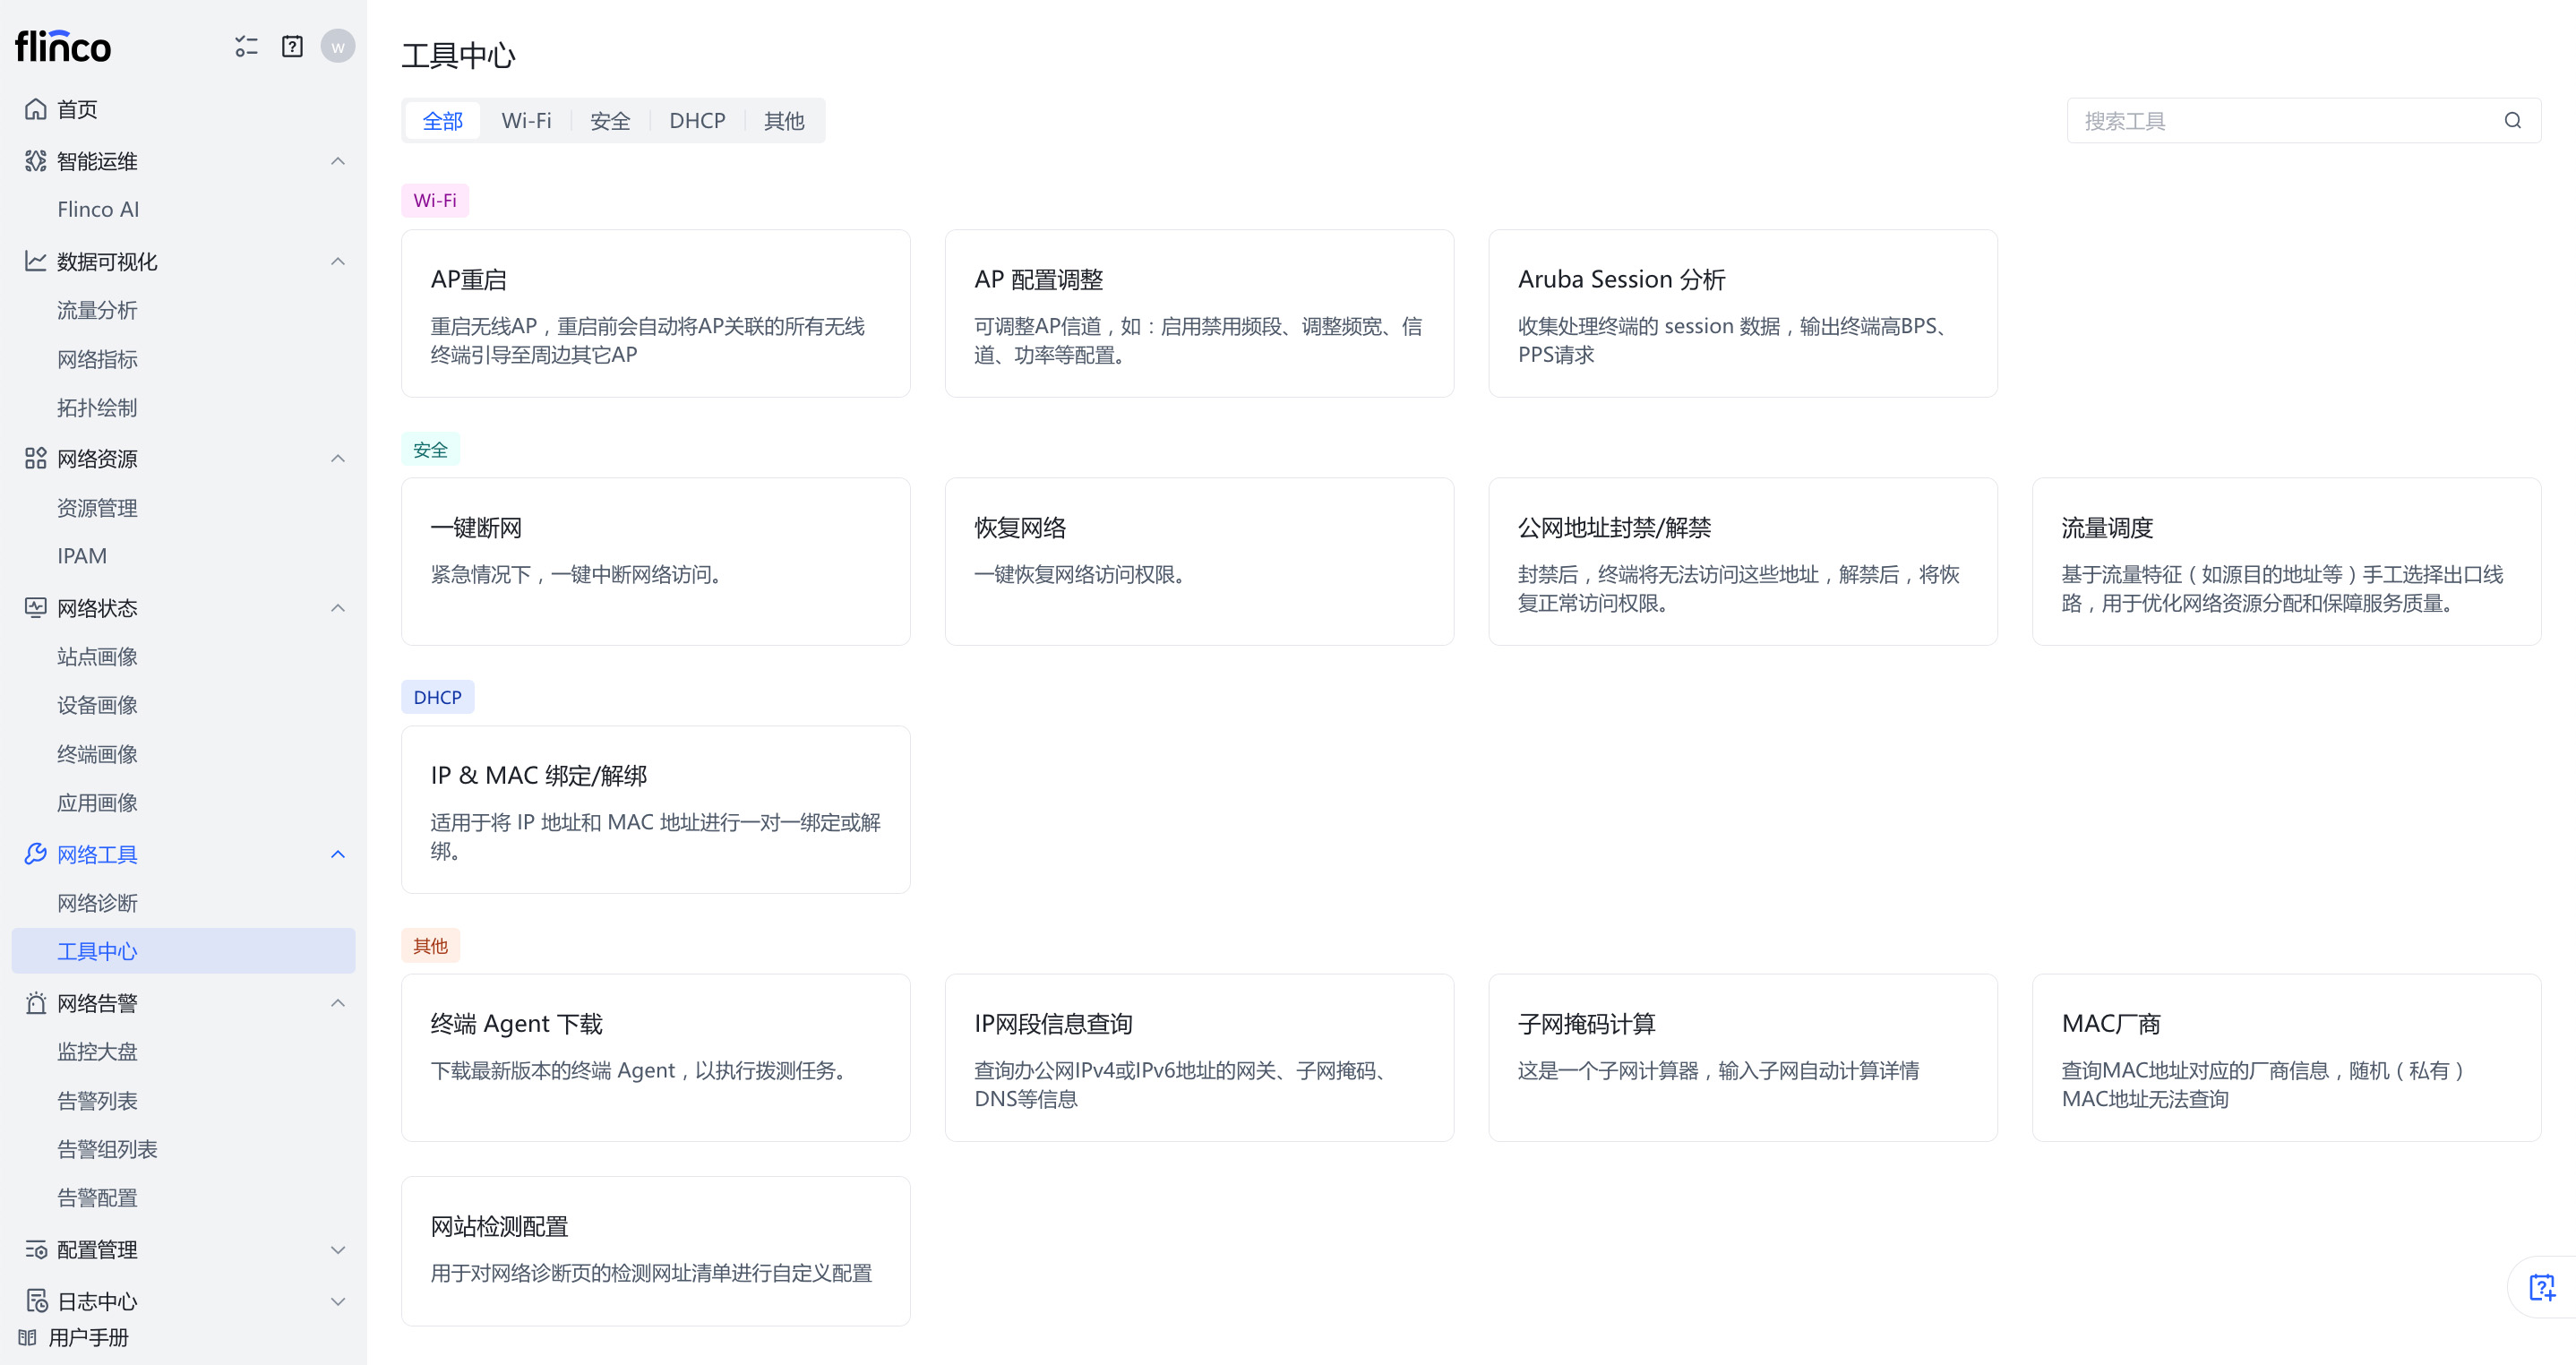This screenshot has height=1365, width=2576.
Task: Switch to the Wi-Fi tab
Action: coord(526,121)
